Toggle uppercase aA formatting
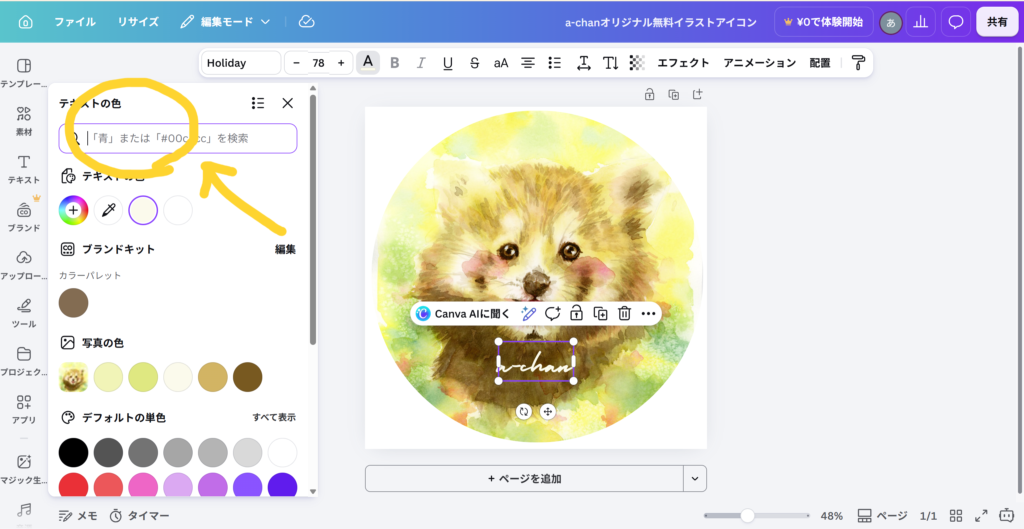Image resolution: width=1024 pixels, height=529 pixels. tap(501, 63)
